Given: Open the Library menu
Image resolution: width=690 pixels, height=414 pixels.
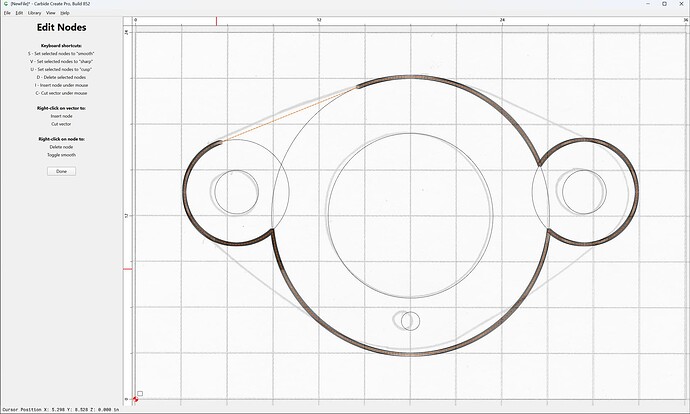Looking at the screenshot, I should click(34, 13).
